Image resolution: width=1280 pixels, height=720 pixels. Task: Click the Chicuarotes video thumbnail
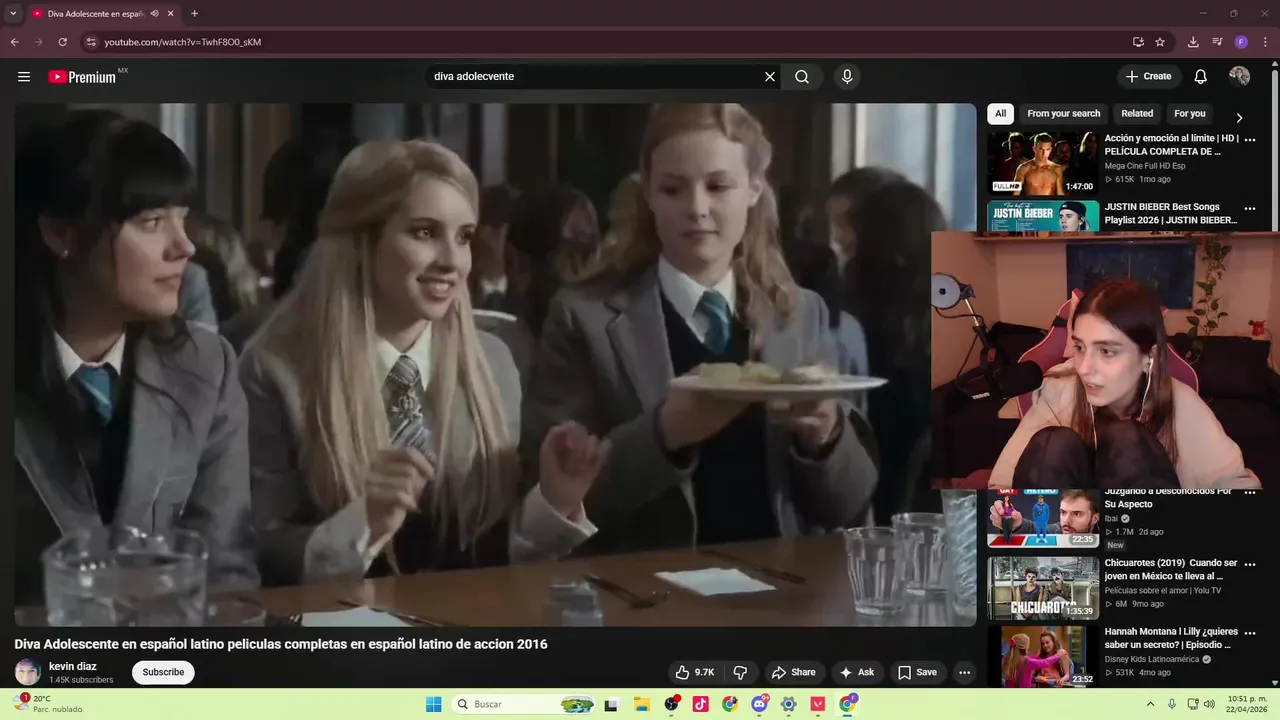[x=1043, y=588]
